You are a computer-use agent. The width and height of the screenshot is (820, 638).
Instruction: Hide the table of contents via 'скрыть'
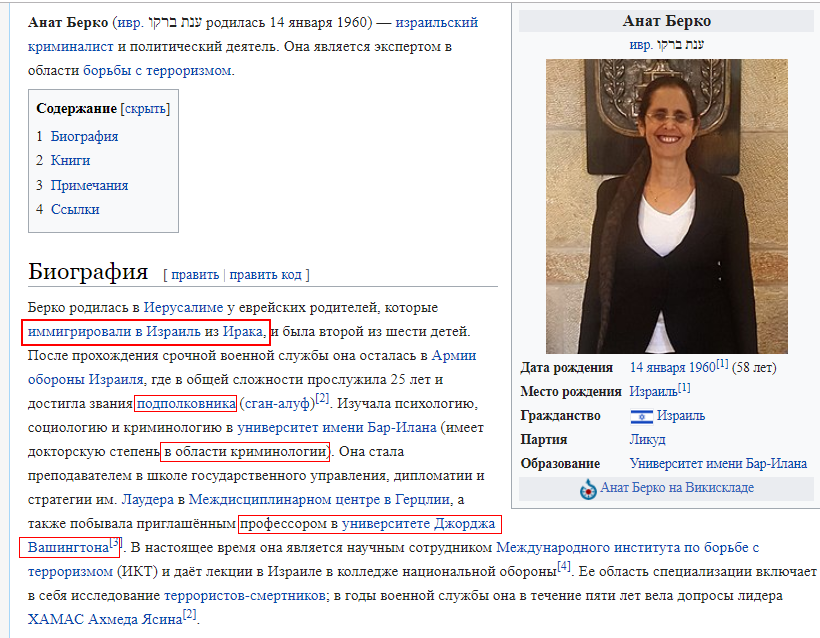point(145,109)
